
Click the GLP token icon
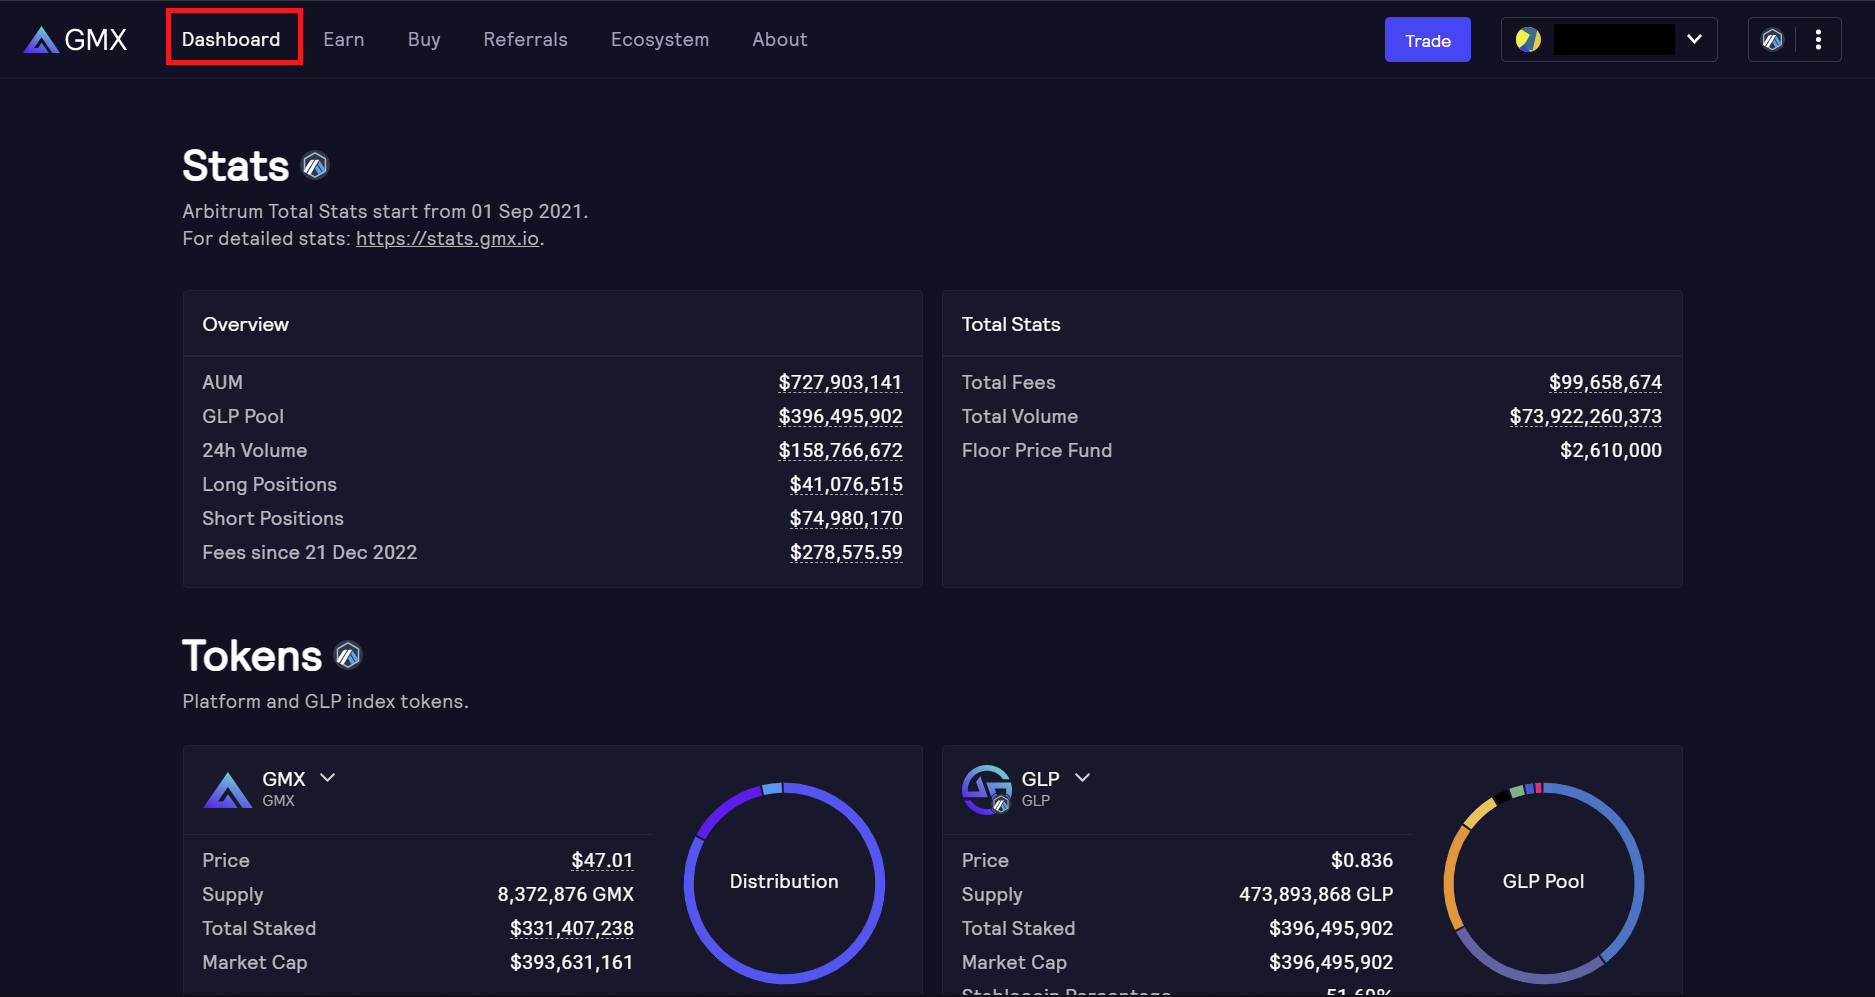point(986,790)
